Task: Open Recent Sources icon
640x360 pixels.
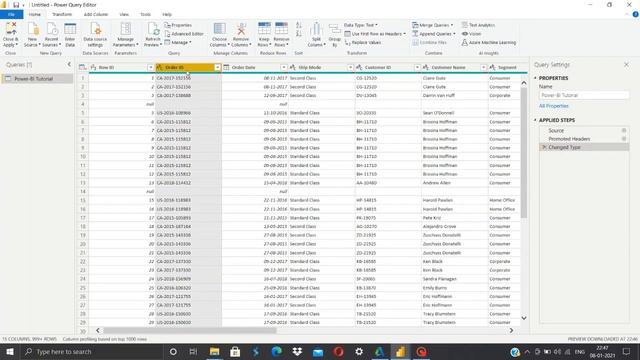Action: tap(51, 30)
